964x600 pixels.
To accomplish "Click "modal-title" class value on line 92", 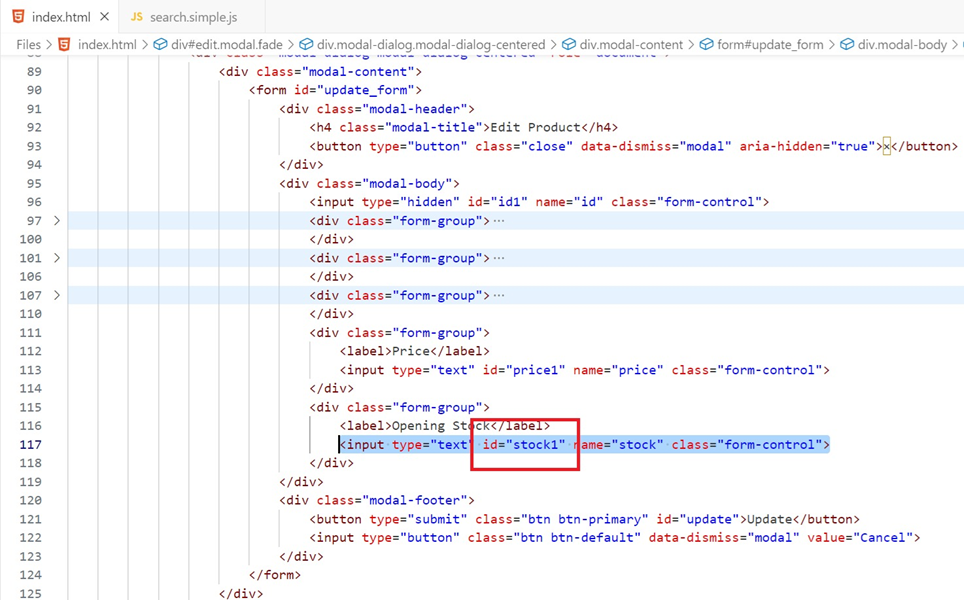I will (437, 127).
